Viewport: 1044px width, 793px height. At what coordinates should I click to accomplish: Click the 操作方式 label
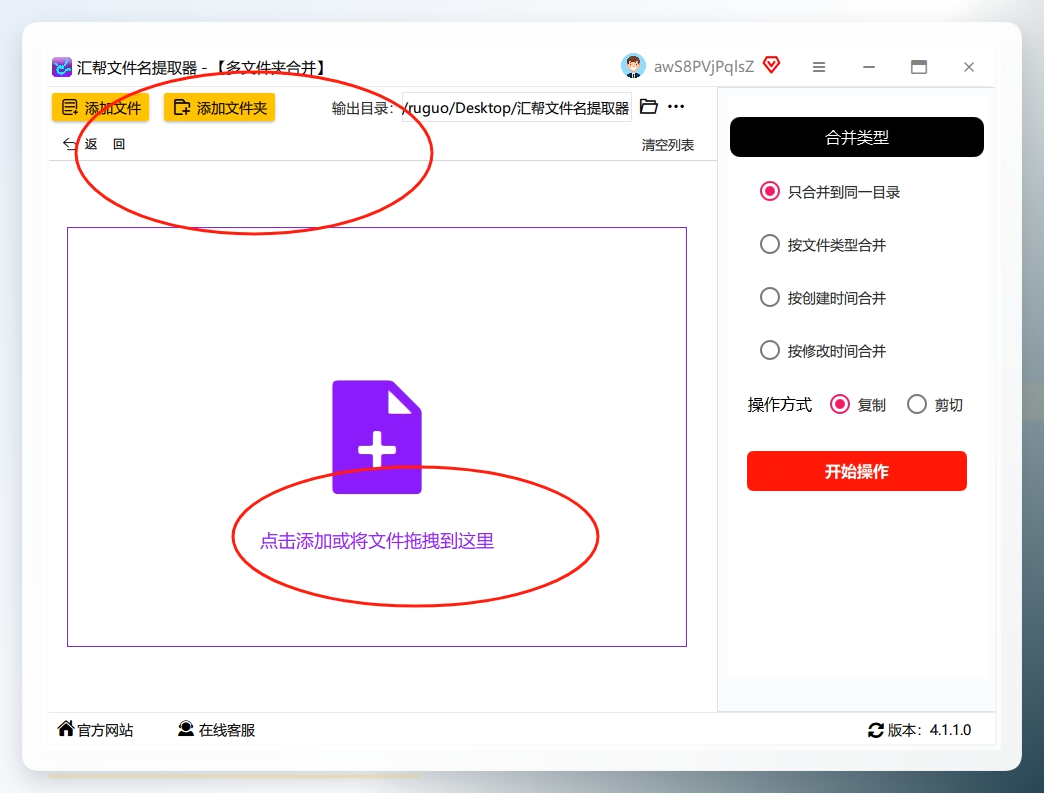click(x=780, y=405)
